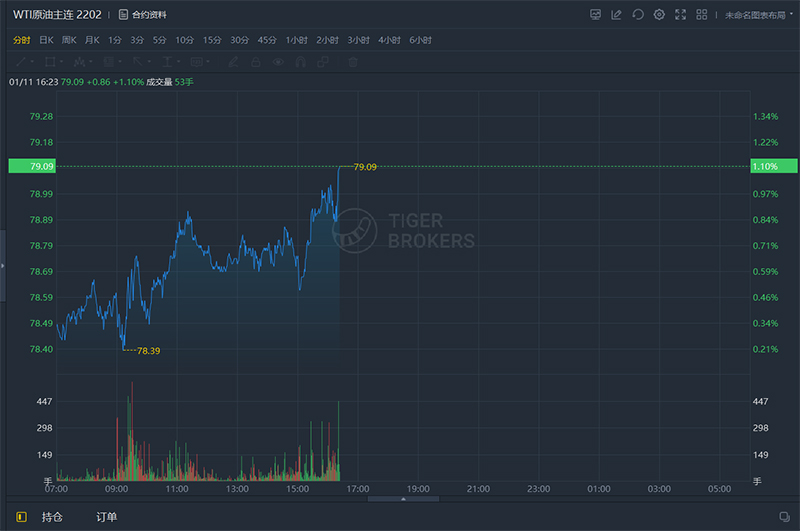
Task: Click the 1.10% percent label on right axis
Action: click(x=773, y=166)
